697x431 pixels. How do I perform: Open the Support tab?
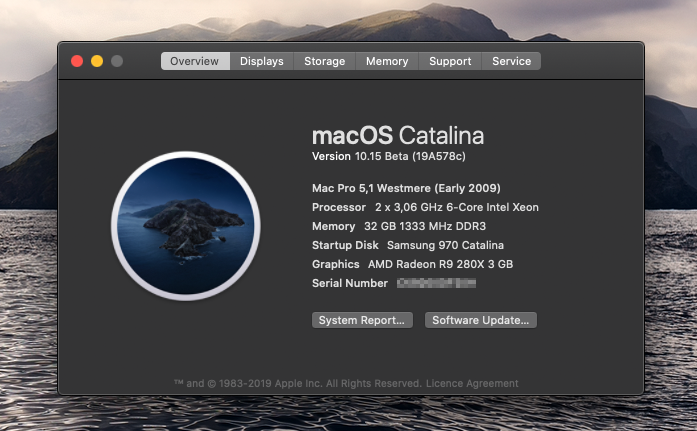tap(450, 61)
